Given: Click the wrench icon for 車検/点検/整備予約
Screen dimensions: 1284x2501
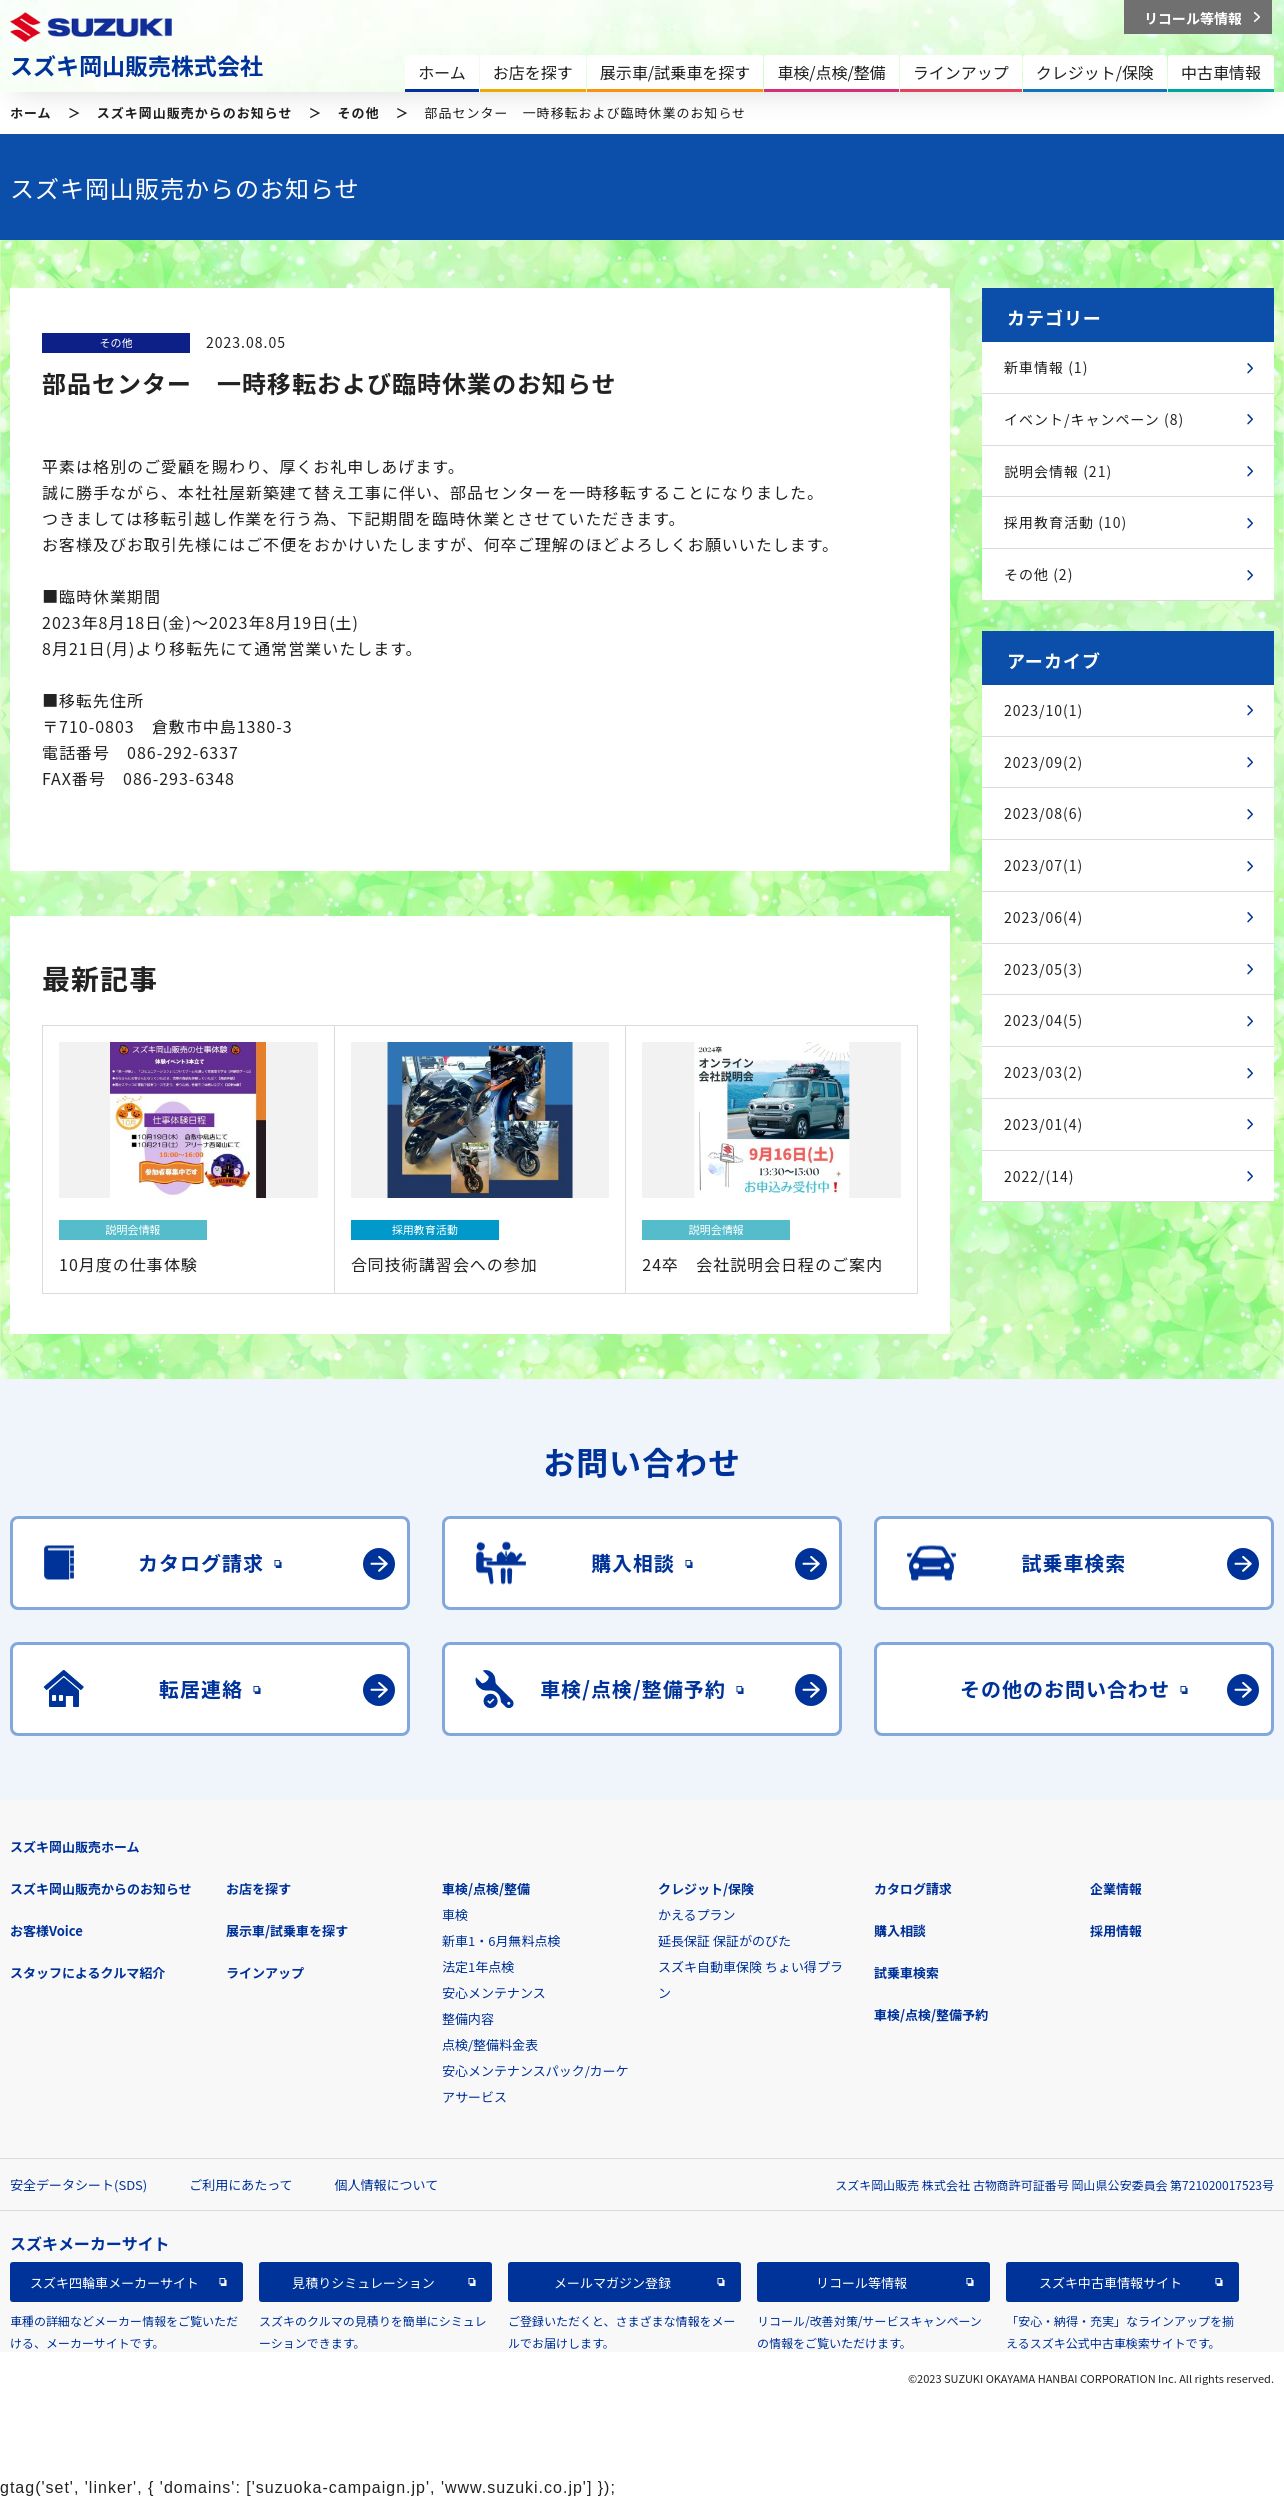Looking at the screenshot, I should (x=494, y=1689).
